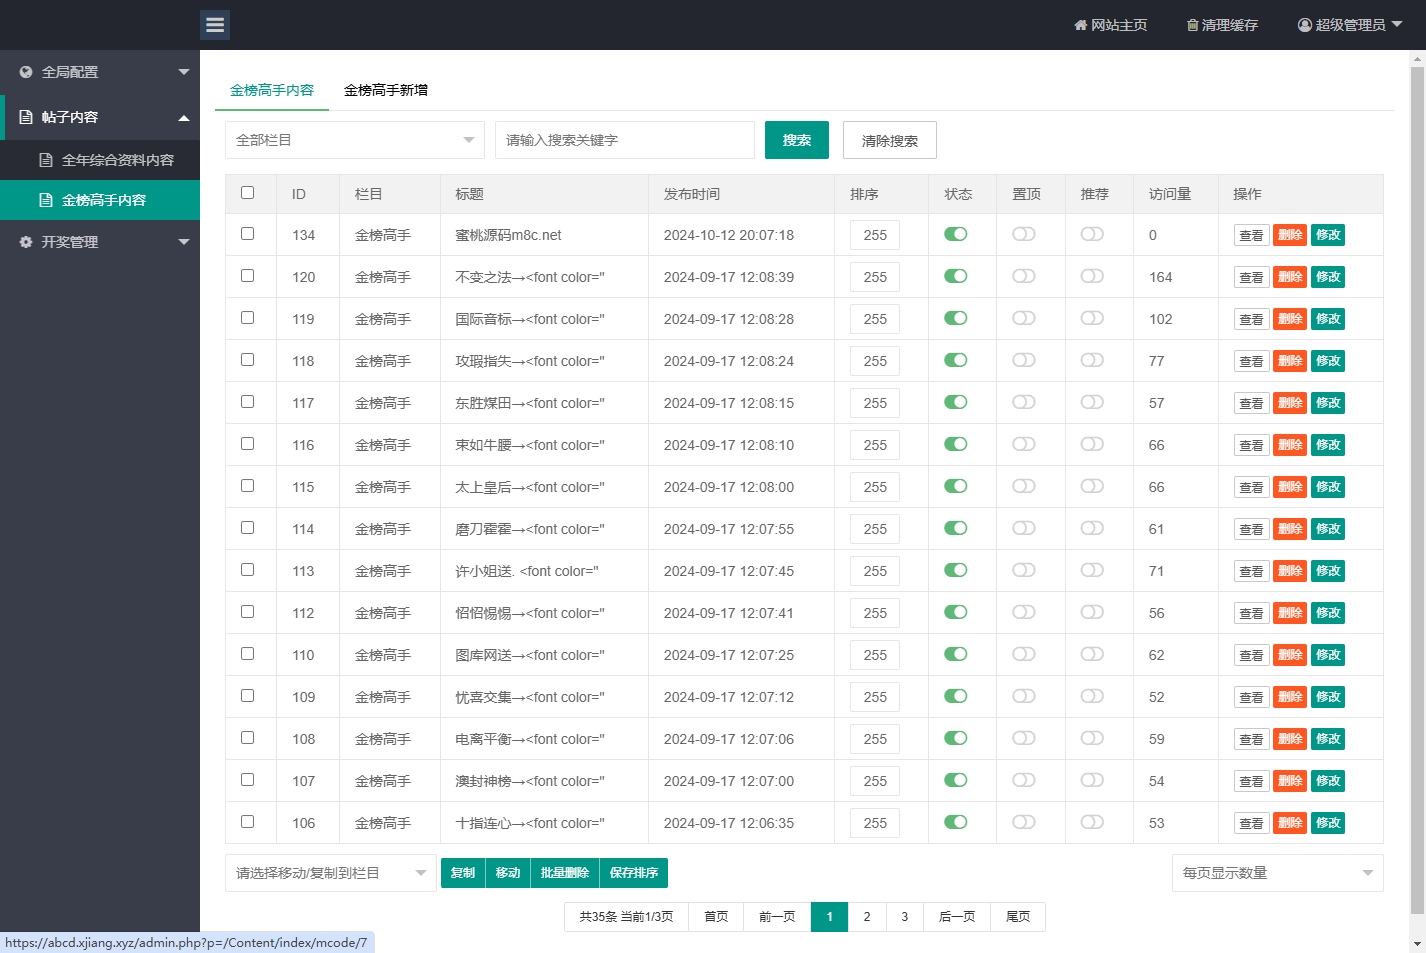Enable the 推荐 switch for ID 106
1426x953 pixels.
pos(1092,822)
